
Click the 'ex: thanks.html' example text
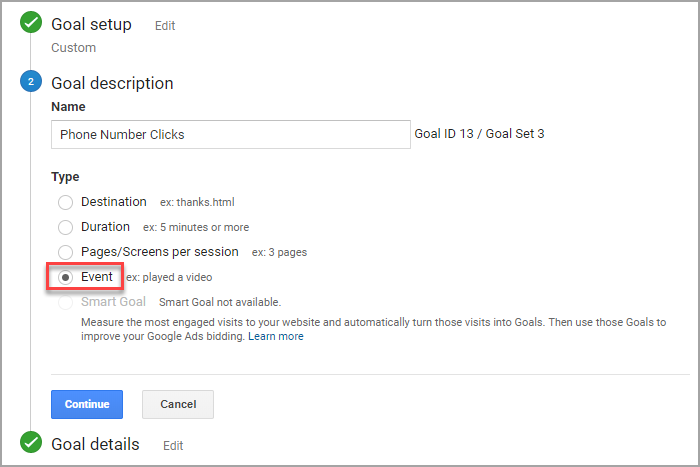pyautogui.click(x=197, y=202)
